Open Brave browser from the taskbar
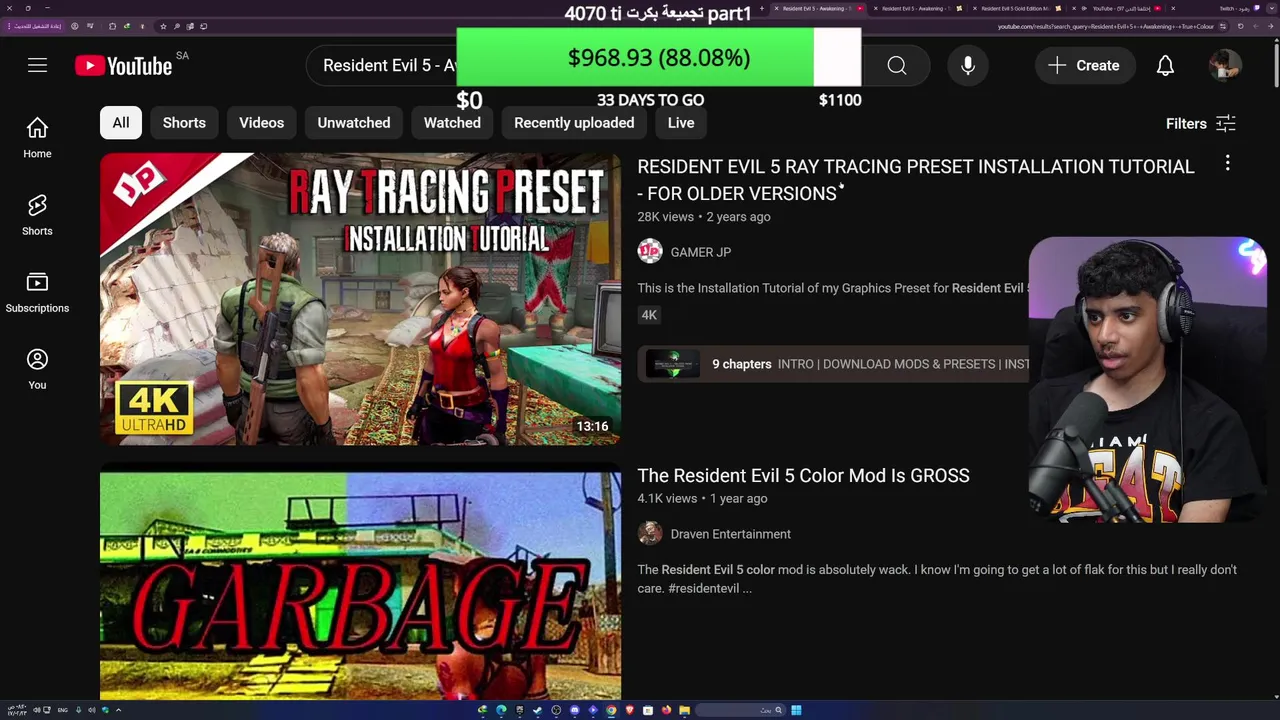The image size is (1280, 720). tap(629, 710)
